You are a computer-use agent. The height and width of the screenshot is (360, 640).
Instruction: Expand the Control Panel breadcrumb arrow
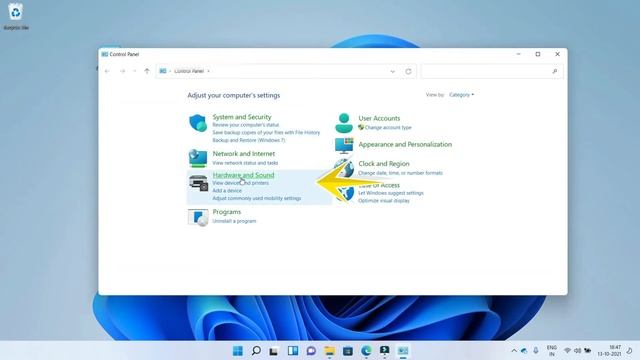(x=208, y=71)
